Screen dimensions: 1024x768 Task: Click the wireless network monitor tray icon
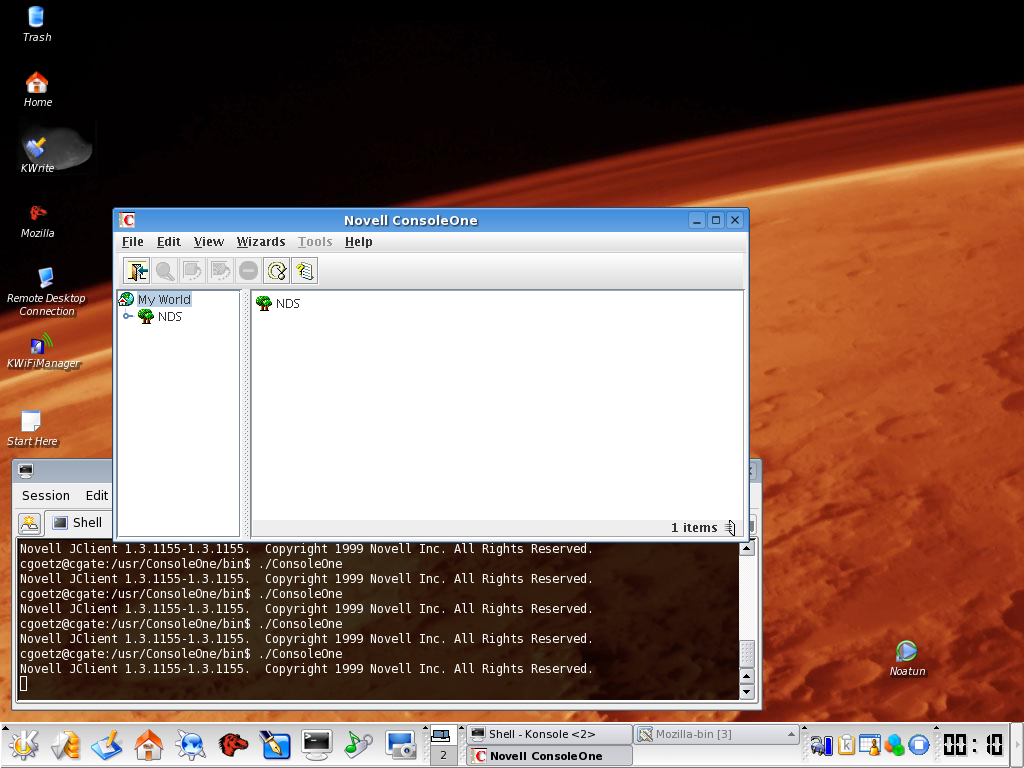pos(822,745)
